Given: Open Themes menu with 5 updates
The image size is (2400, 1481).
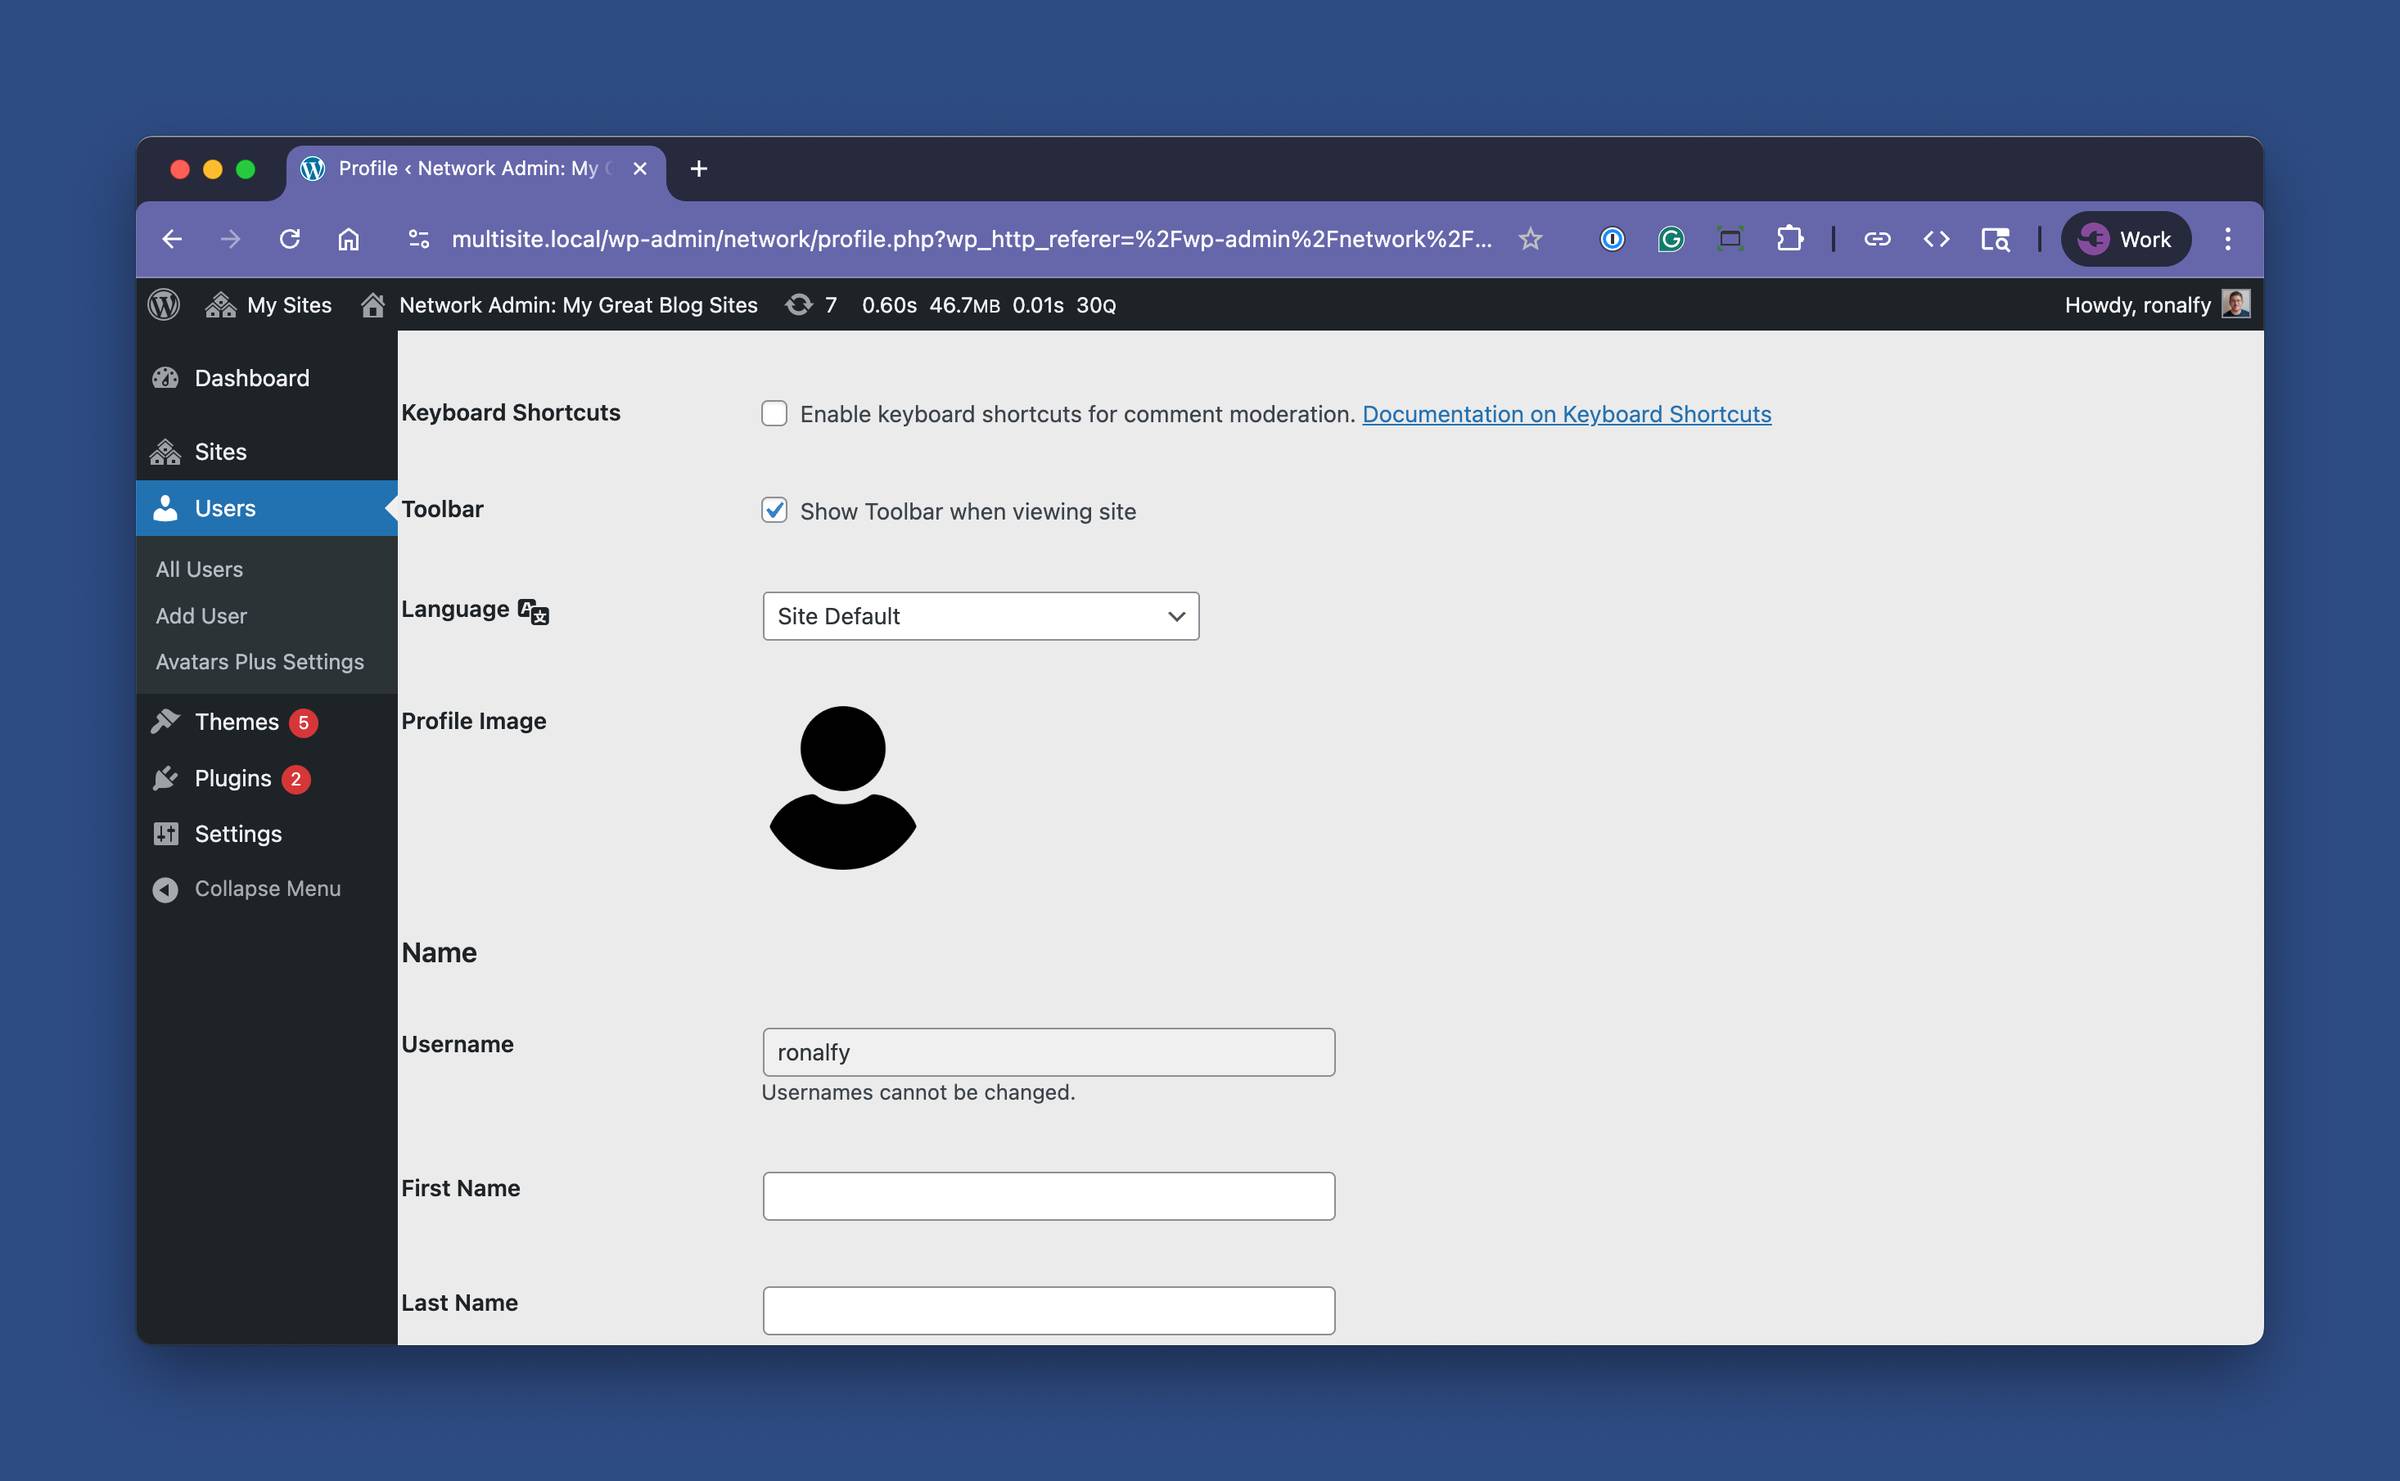Looking at the screenshot, I should 267,722.
